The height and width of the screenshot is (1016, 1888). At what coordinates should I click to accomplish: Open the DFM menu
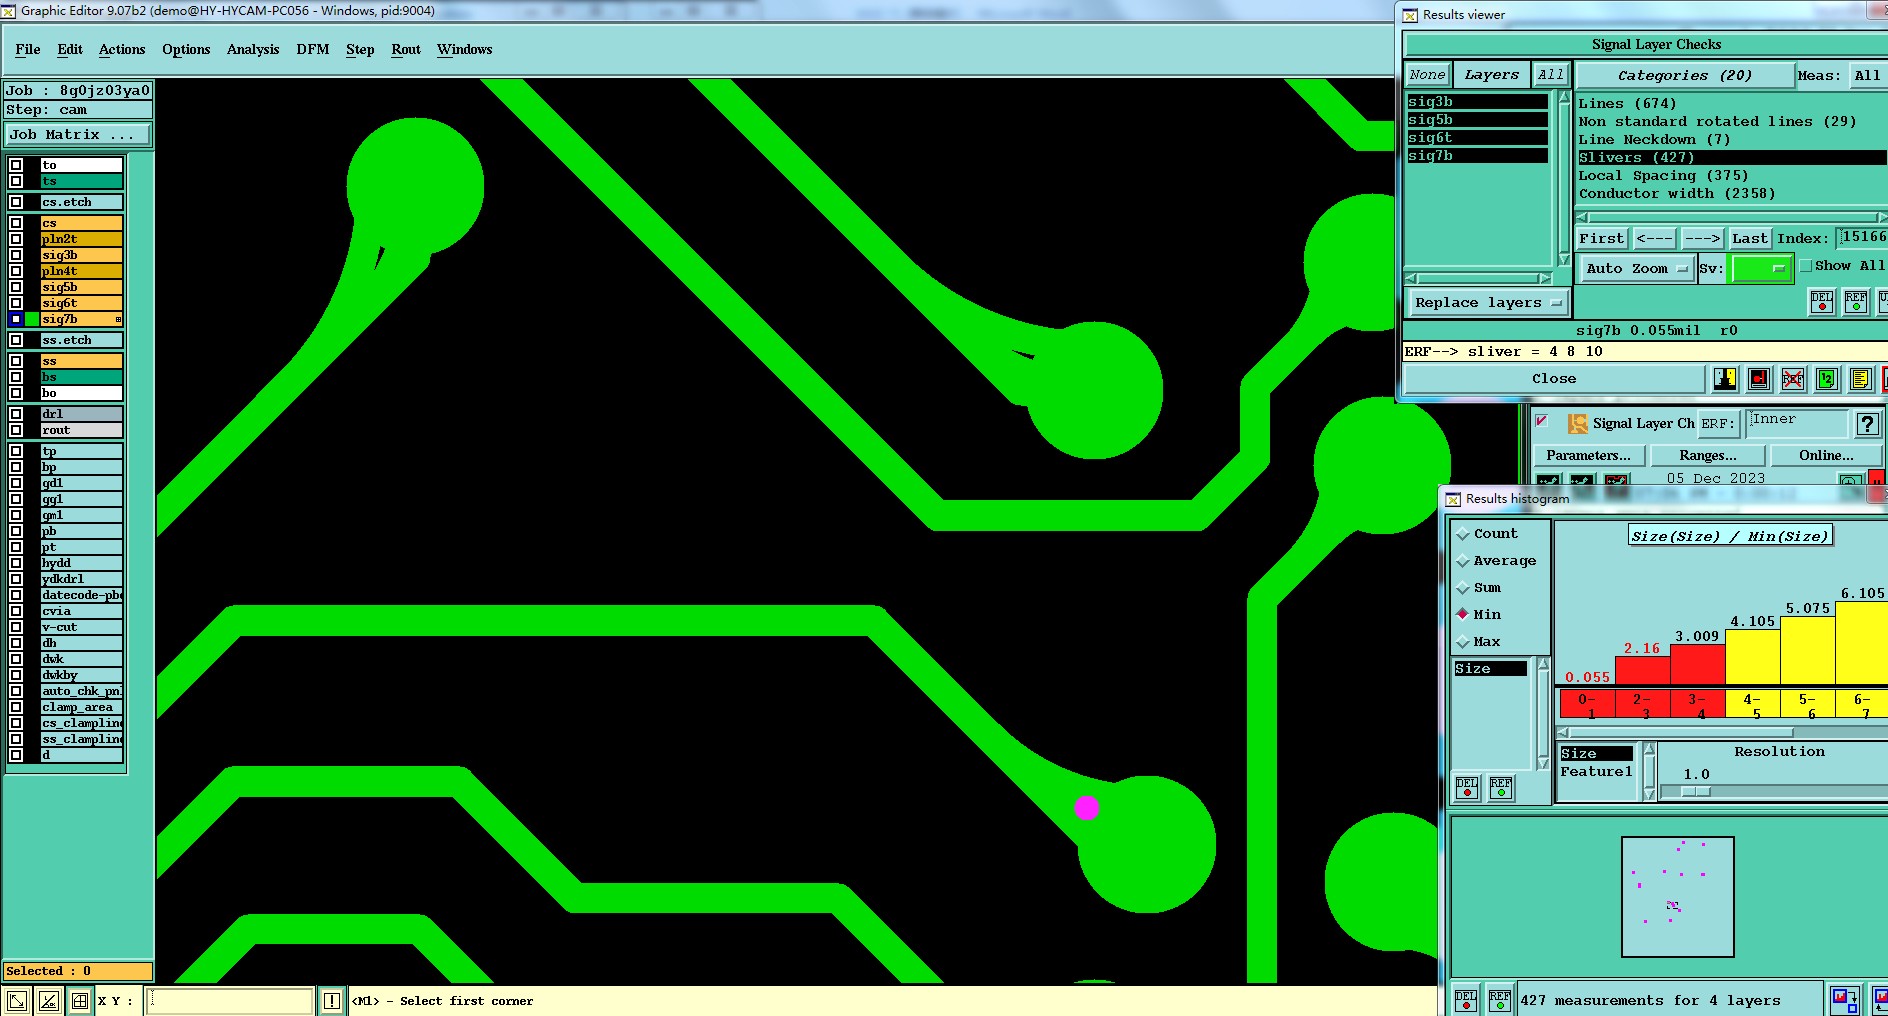[x=313, y=49]
